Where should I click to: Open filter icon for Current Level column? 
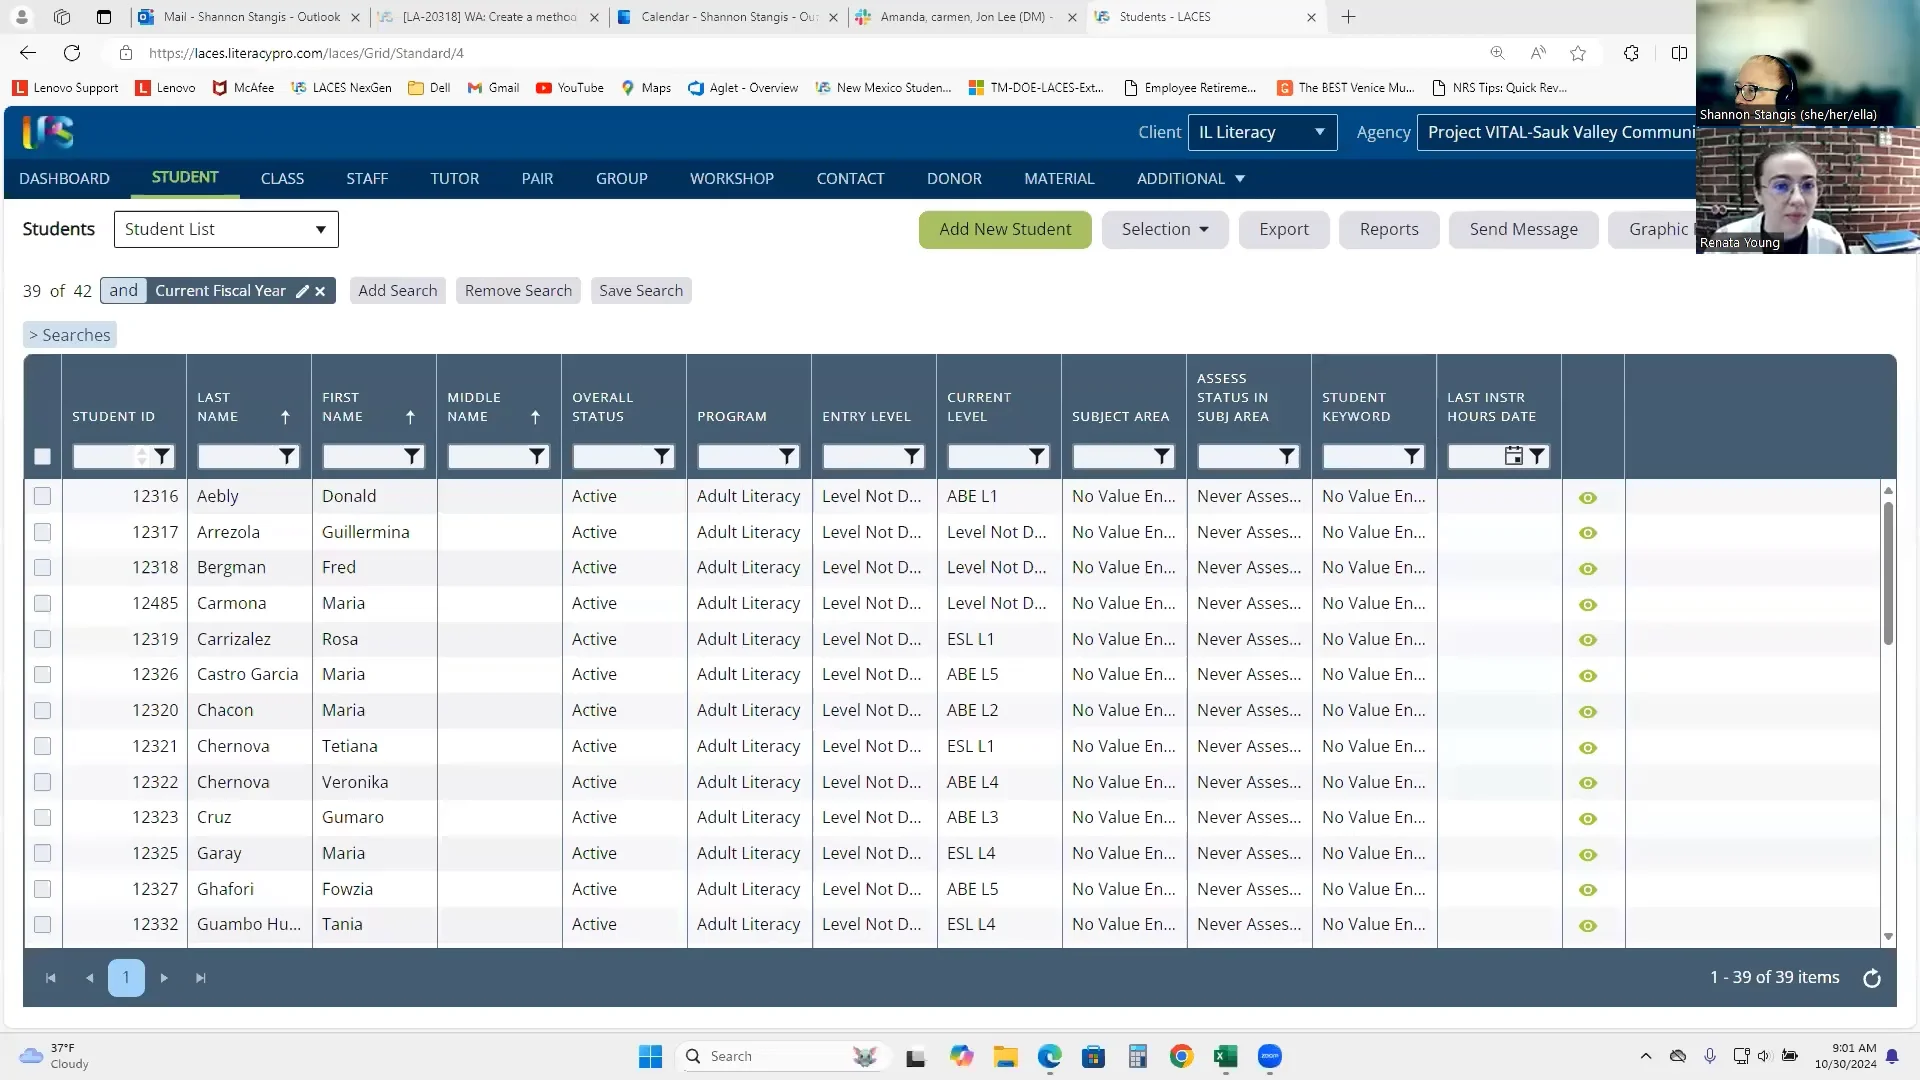click(x=1037, y=457)
